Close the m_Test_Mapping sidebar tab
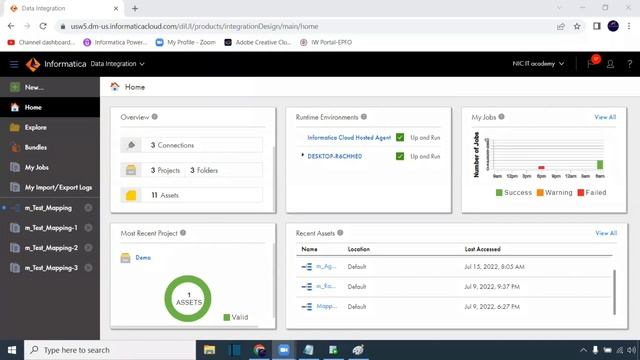This screenshot has height=360, width=640. tap(88, 208)
